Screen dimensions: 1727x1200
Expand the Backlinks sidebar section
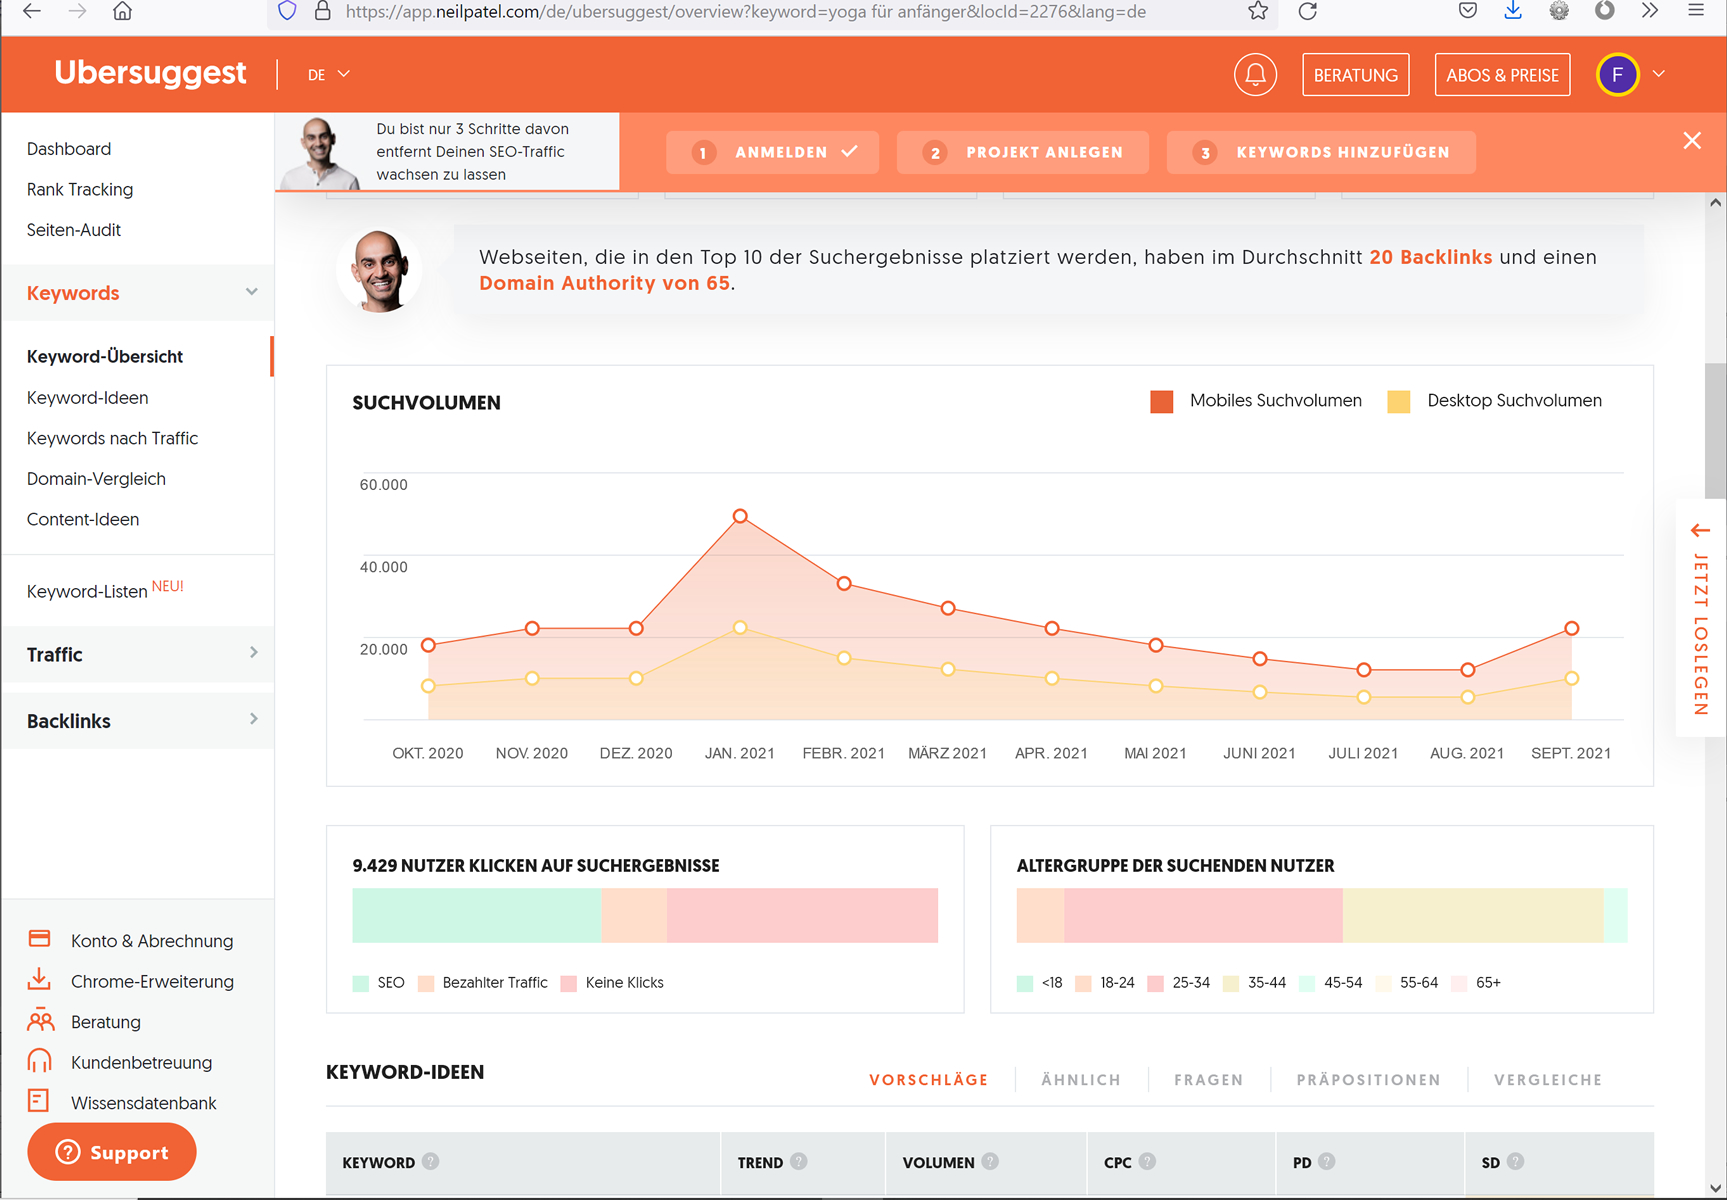(x=253, y=719)
